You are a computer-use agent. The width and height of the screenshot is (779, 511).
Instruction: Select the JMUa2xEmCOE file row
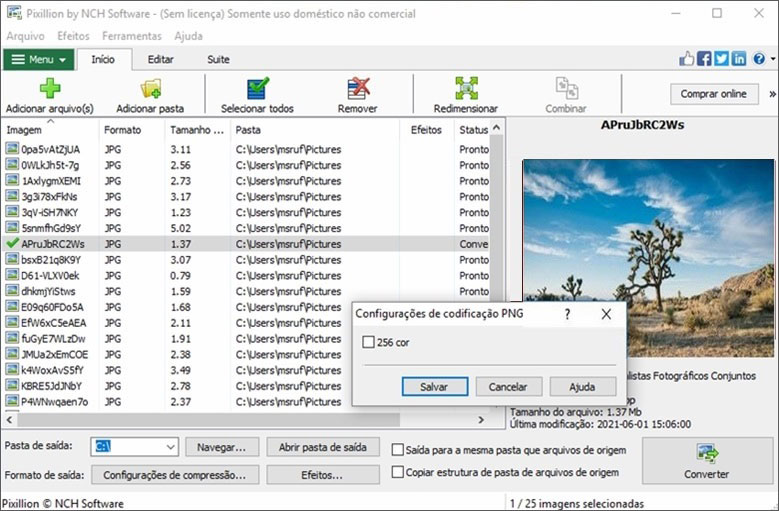(176, 354)
